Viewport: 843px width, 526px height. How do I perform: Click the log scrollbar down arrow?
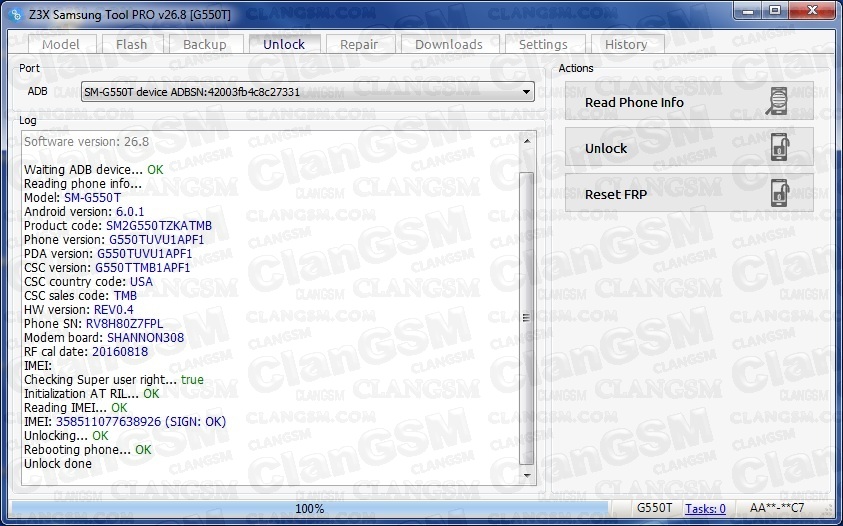point(527,475)
